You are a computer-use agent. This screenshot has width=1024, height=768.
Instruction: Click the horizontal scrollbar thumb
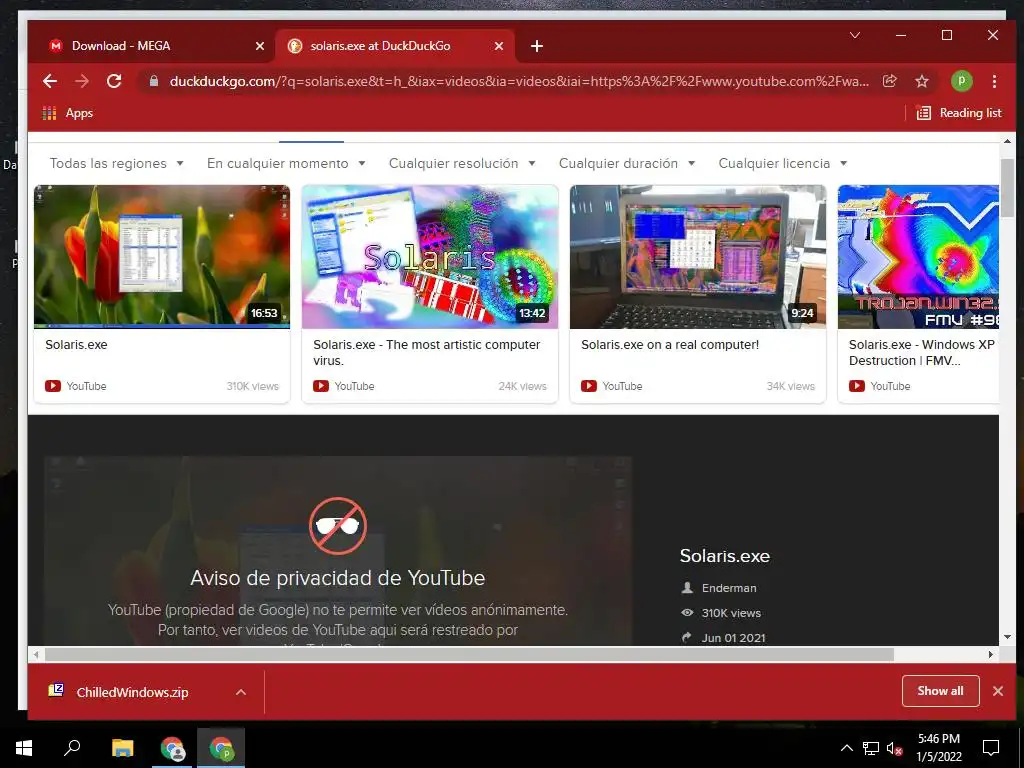pos(469,654)
